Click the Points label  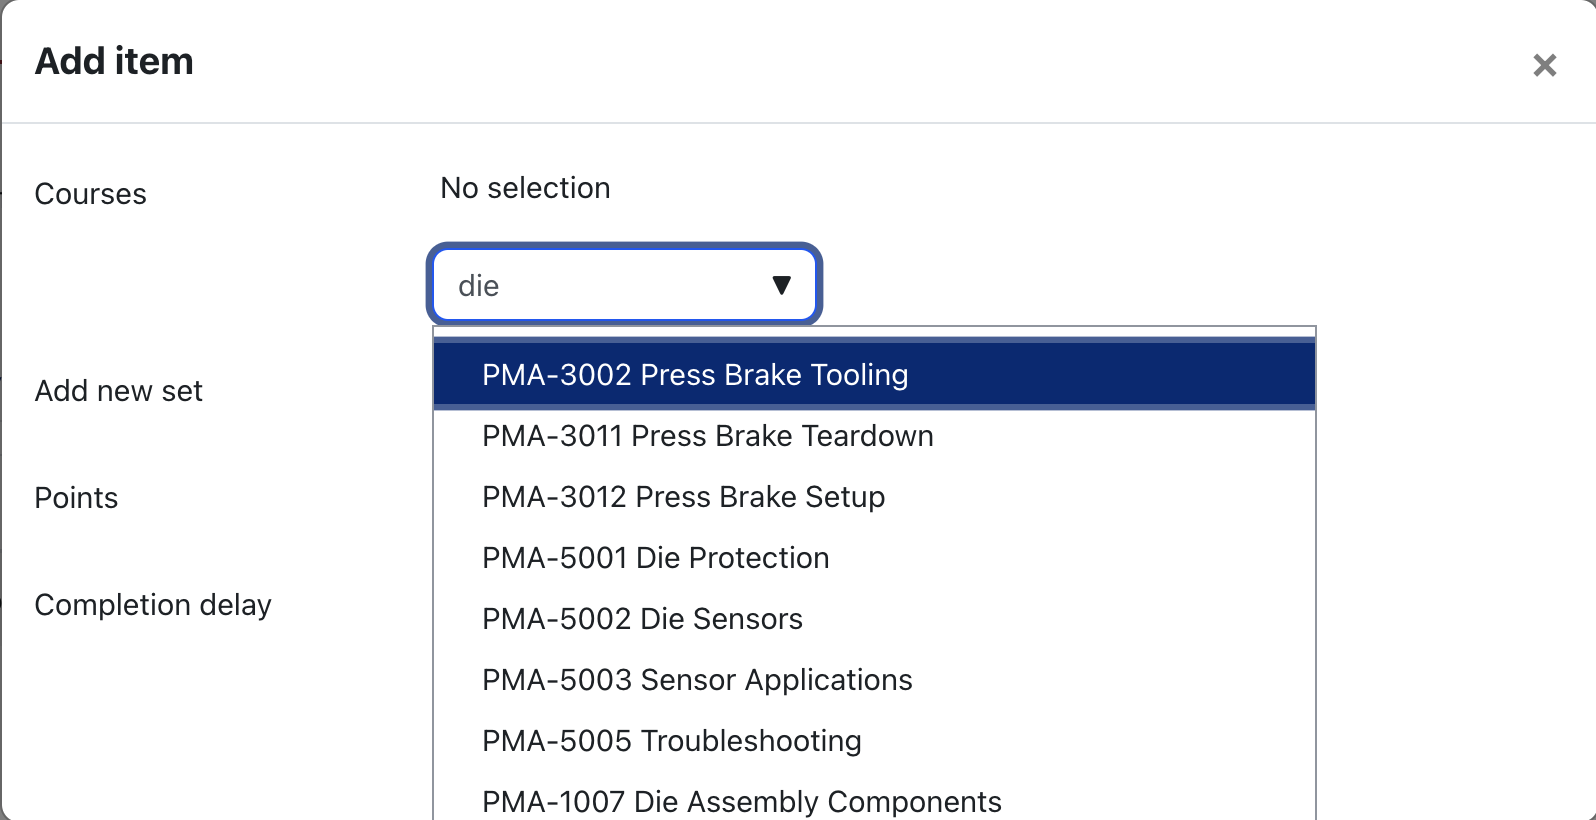(x=76, y=498)
